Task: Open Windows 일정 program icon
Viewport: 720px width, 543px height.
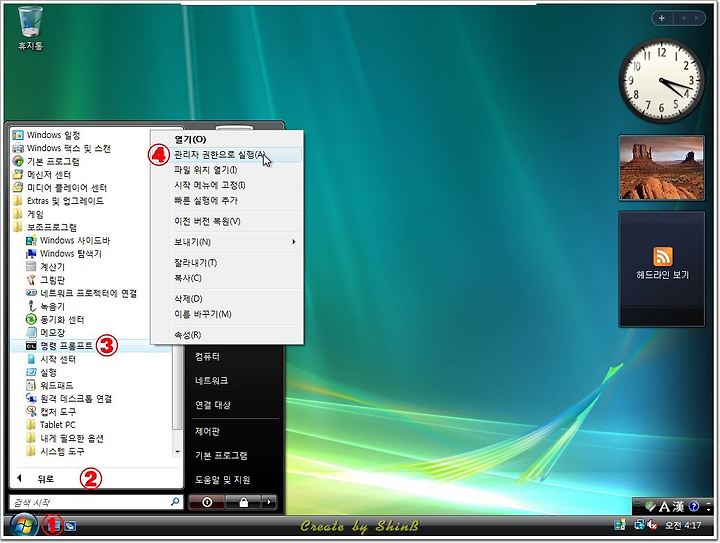Action: pyautogui.click(x=17, y=135)
